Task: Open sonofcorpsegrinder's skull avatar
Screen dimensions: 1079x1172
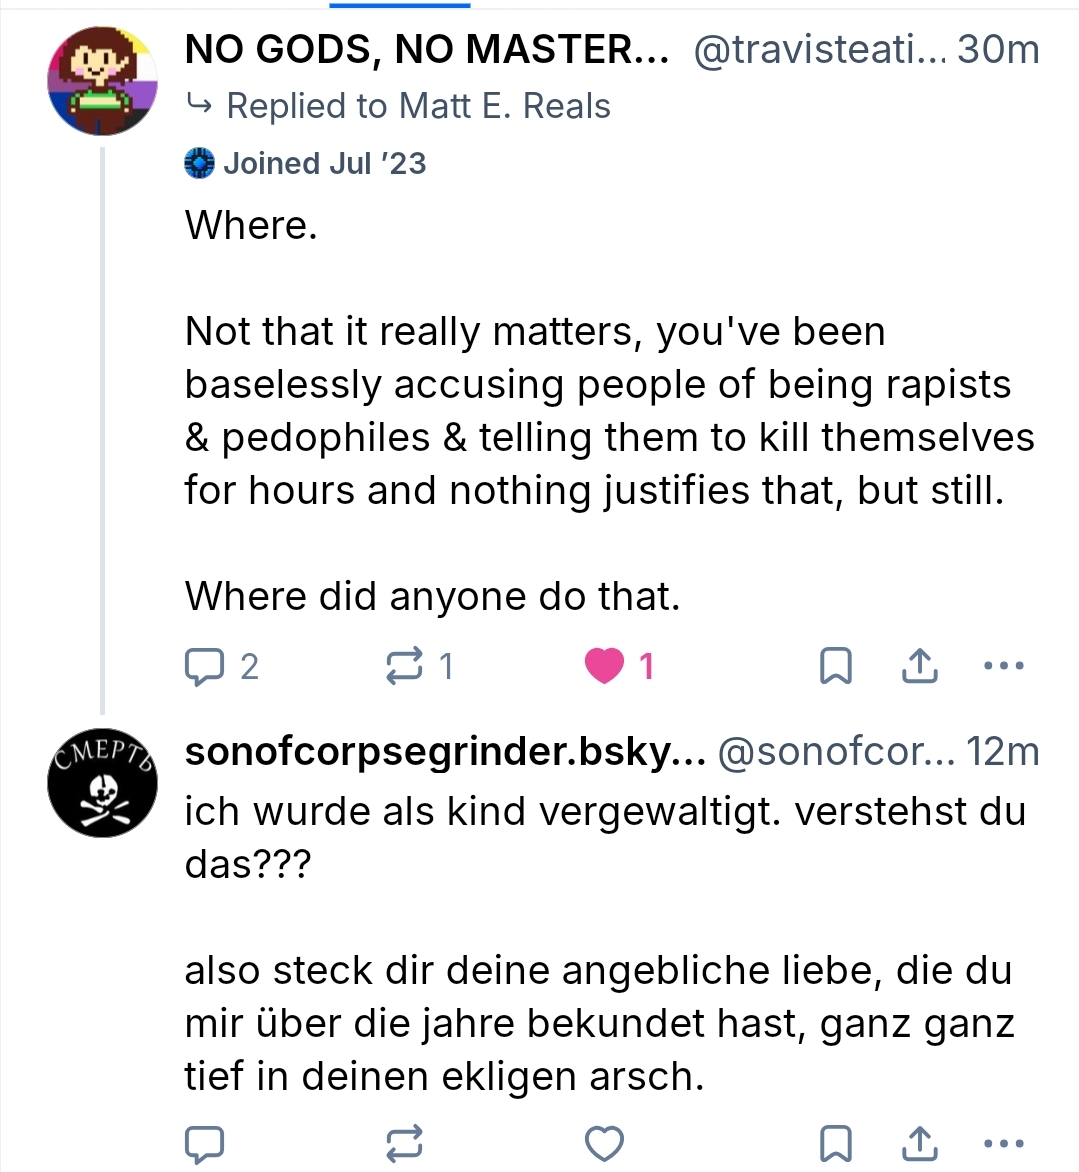Action: tap(102, 782)
